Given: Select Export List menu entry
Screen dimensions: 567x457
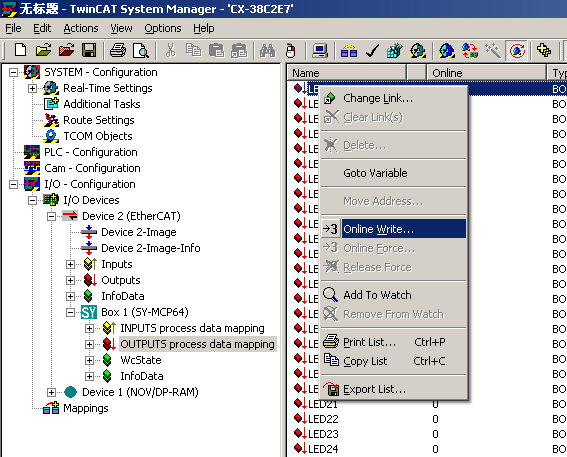Looking at the screenshot, I should [393, 389].
